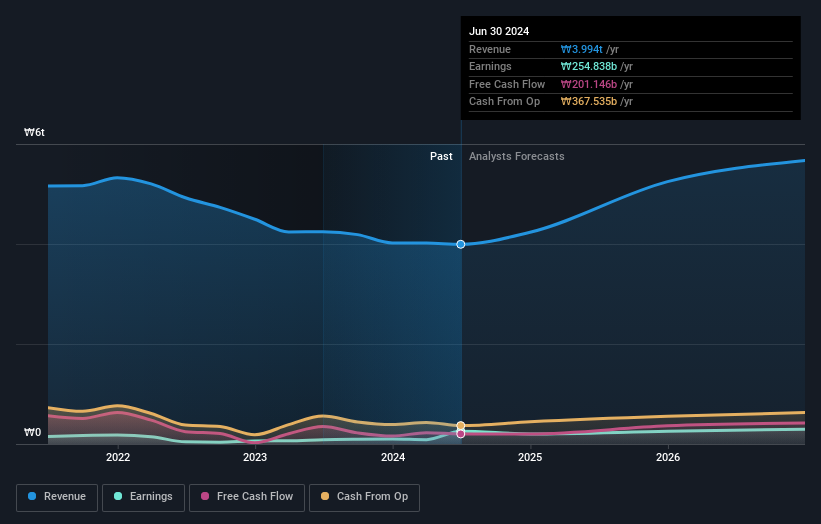Click the Analysts Forecasts label

pyautogui.click(x=516, y=157)
